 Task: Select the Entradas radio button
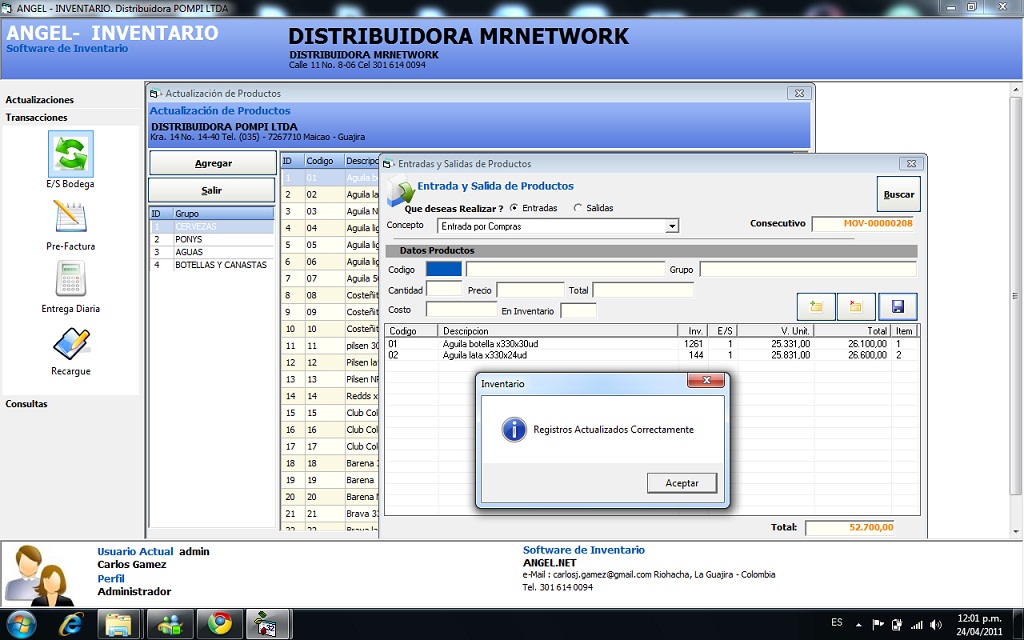pos(514,208)
